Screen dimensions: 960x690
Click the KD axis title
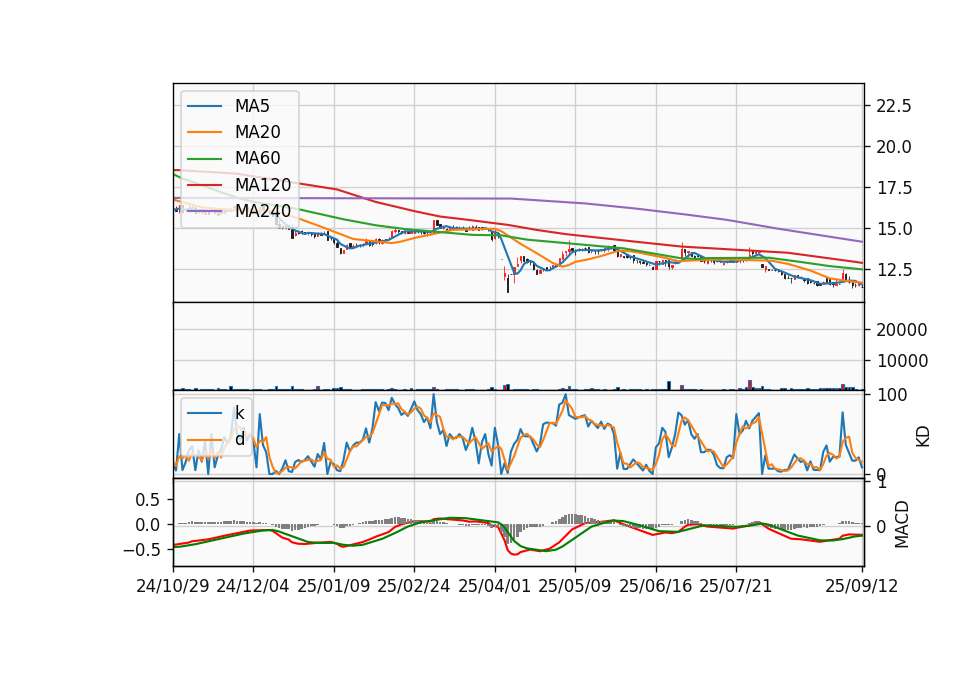[923, 436]
